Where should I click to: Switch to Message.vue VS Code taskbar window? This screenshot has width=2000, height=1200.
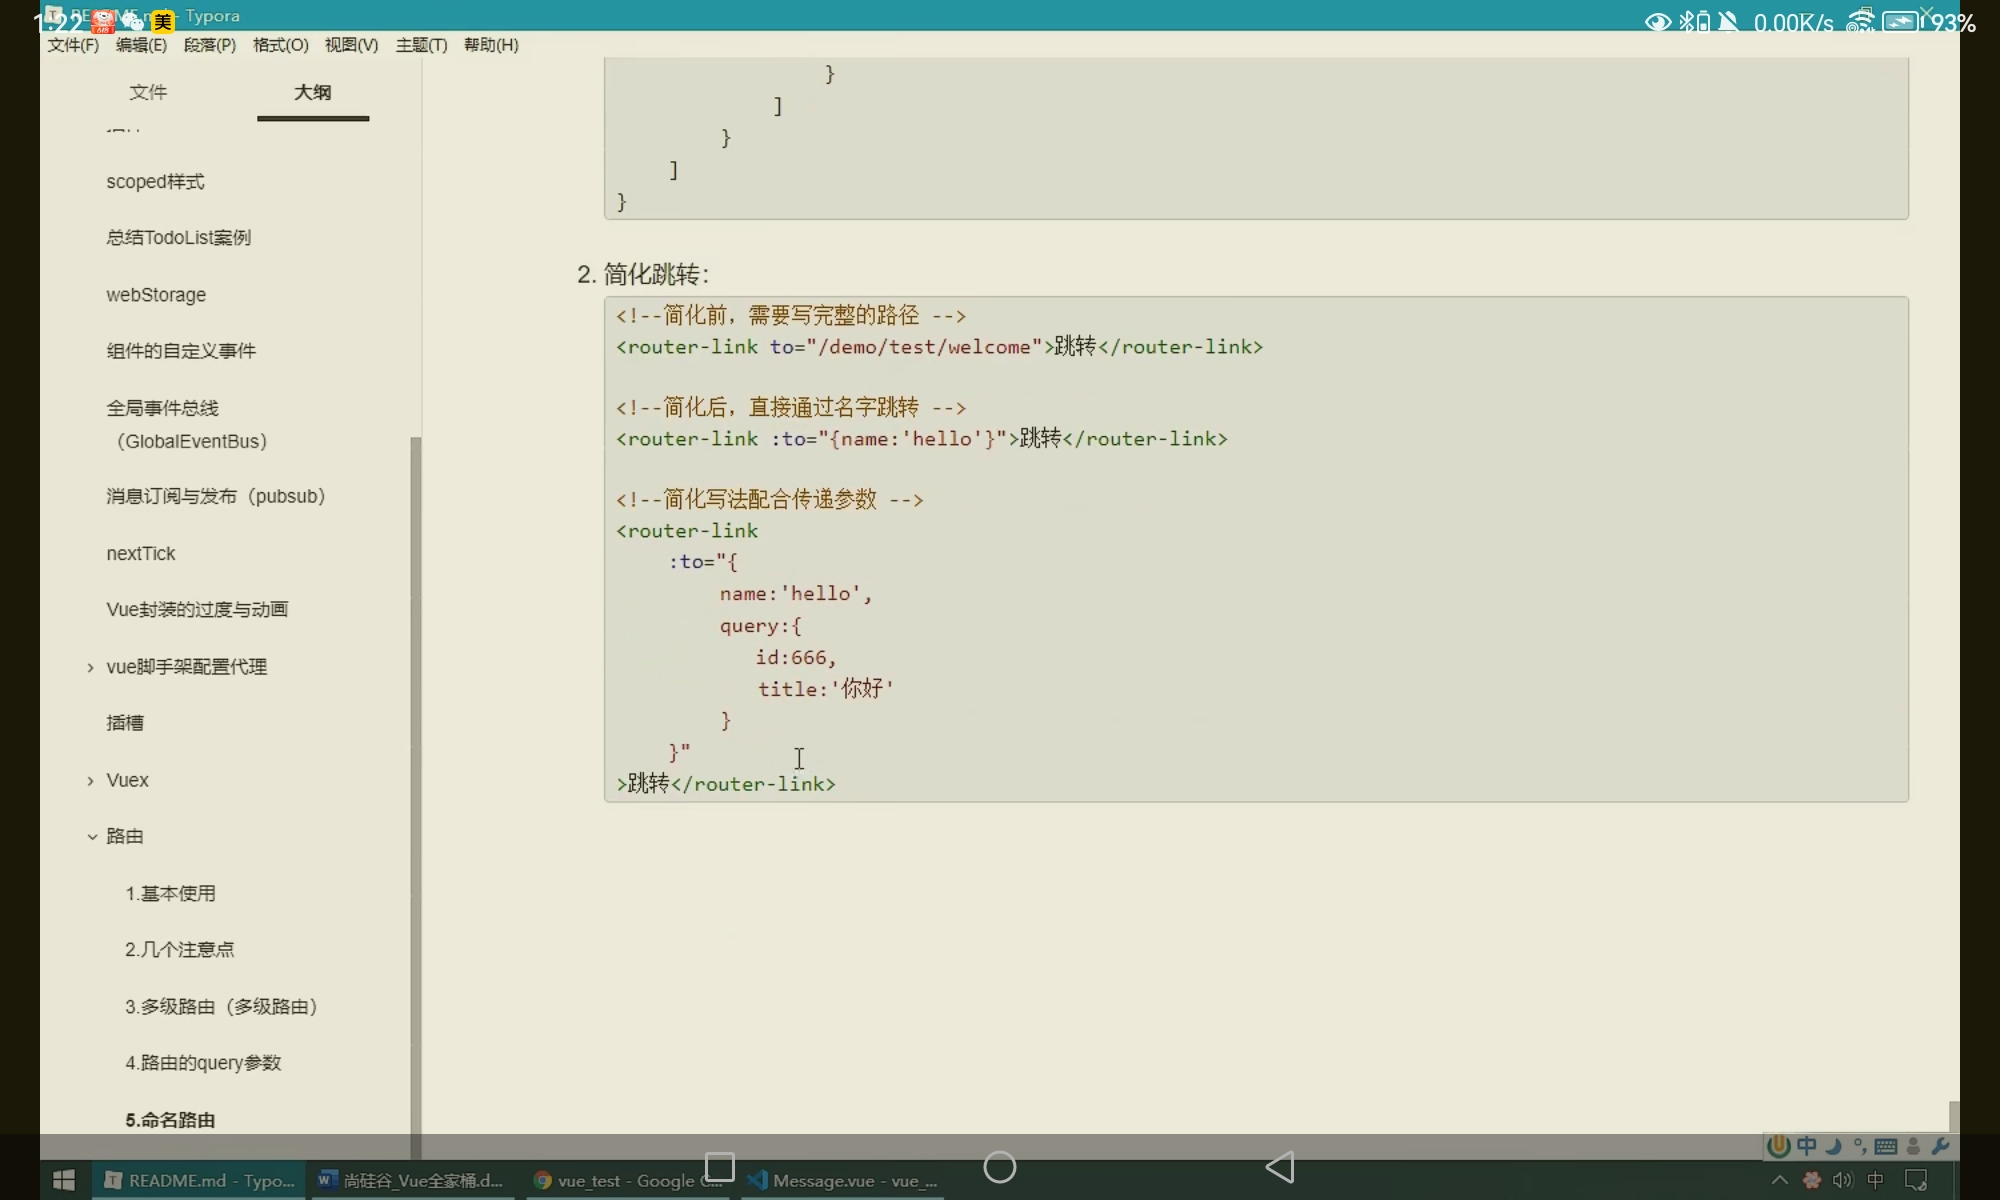[x=845, y=1180]
